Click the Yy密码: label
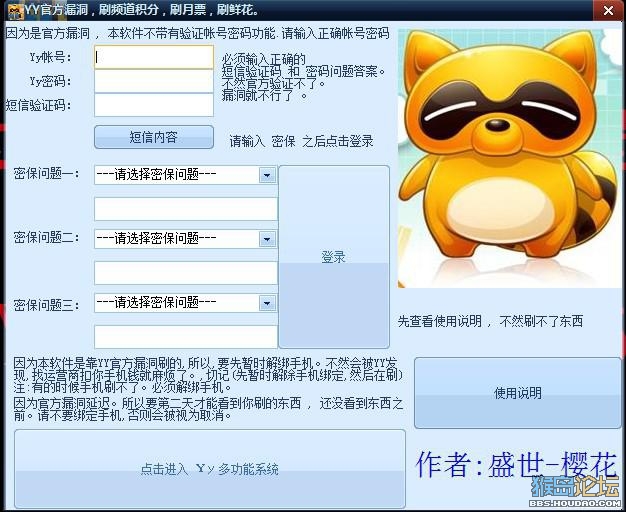 50,81
